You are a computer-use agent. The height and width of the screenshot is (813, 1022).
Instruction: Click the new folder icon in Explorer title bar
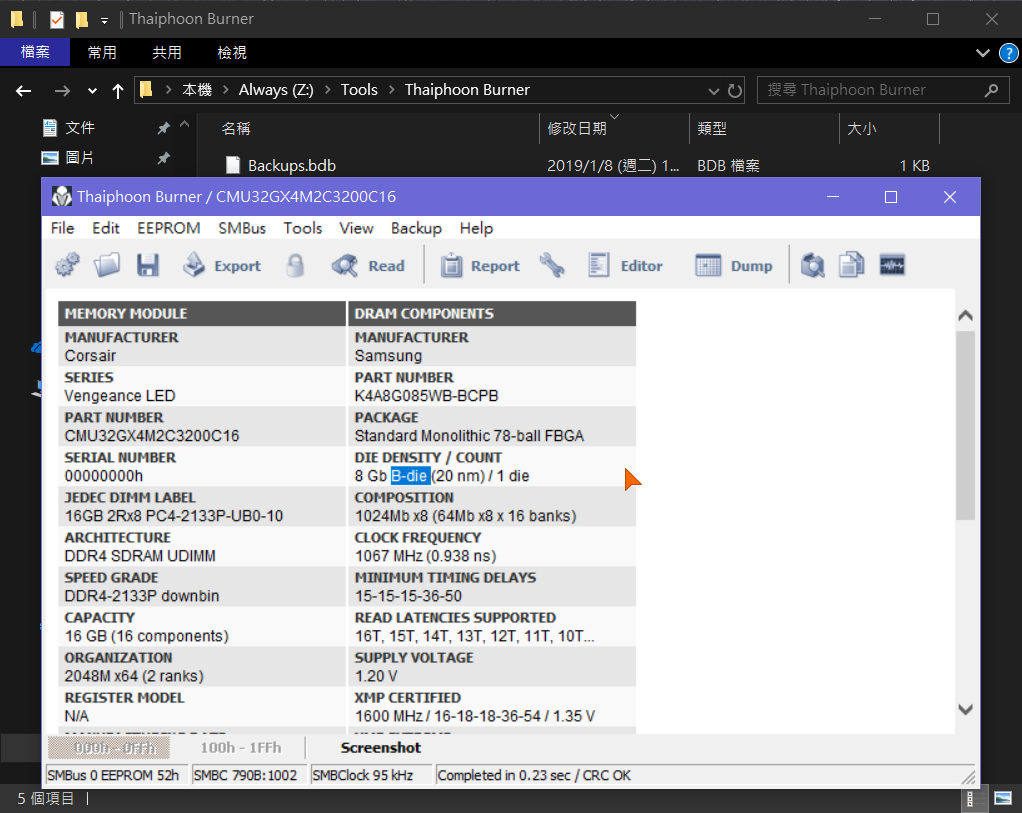[82, 20]
